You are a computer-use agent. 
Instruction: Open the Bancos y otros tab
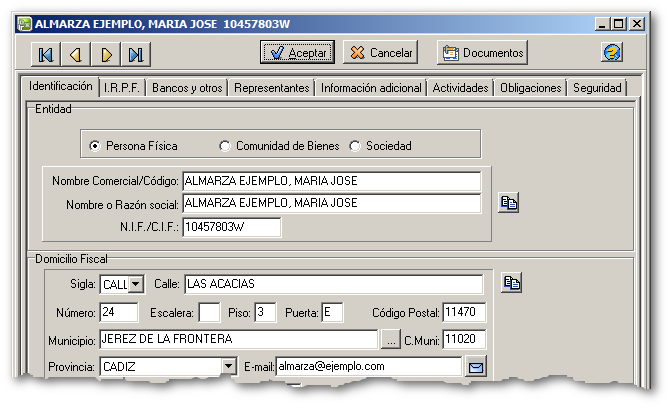tap(187, 88)
